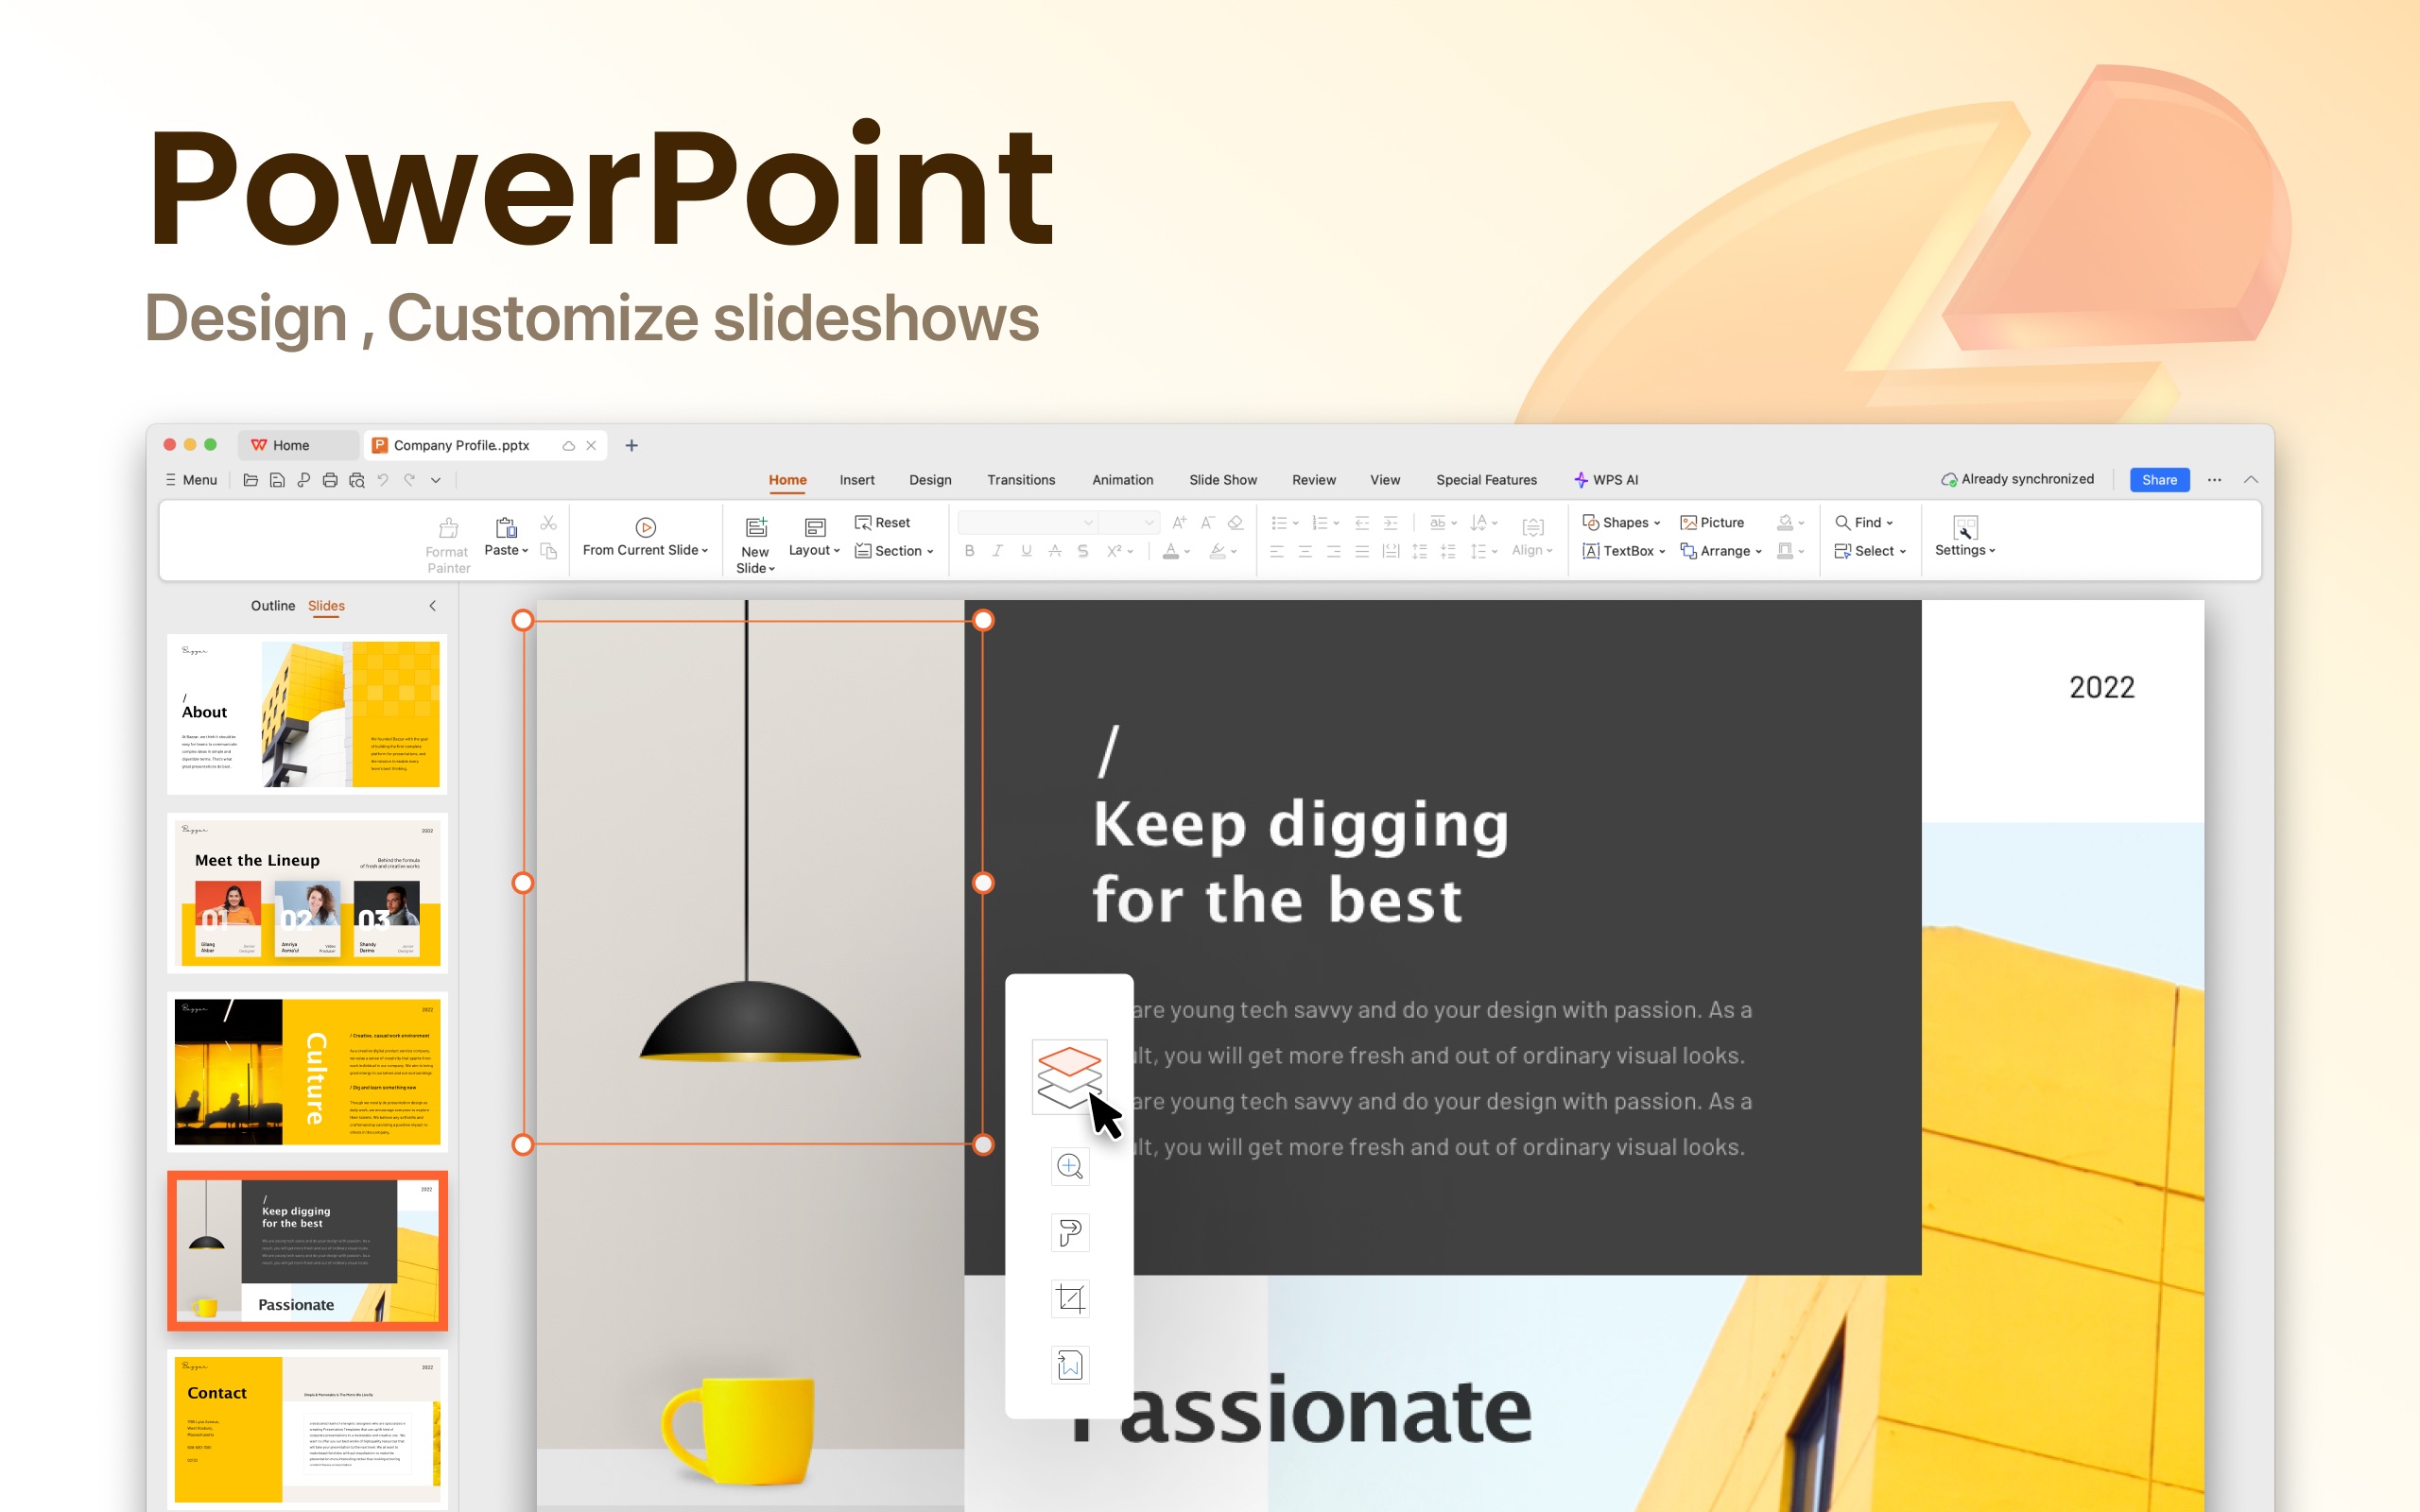Image resolution: width=2420 pixels, height=1512 pixels.
Task: Click the text highlight color swatch
Action: (x=1217, y=551)
